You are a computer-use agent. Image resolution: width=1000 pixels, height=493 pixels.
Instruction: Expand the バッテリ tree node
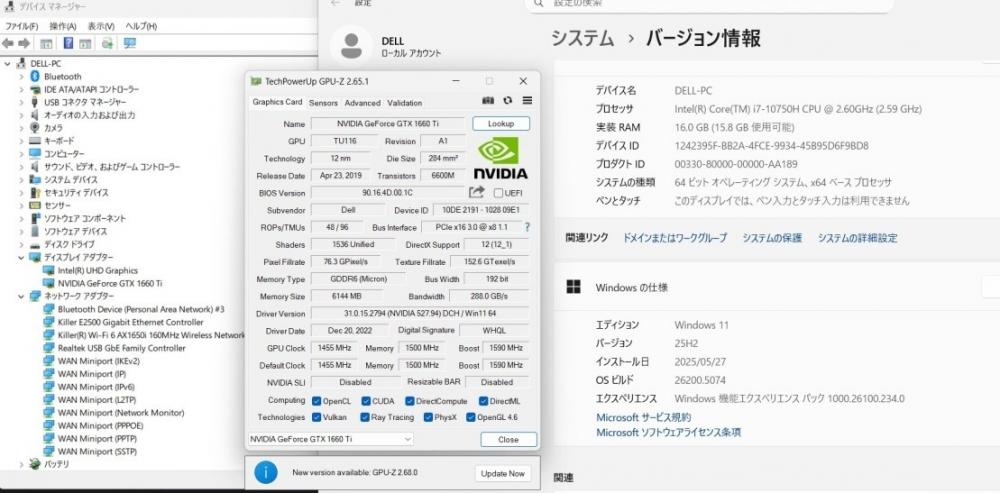21,464
